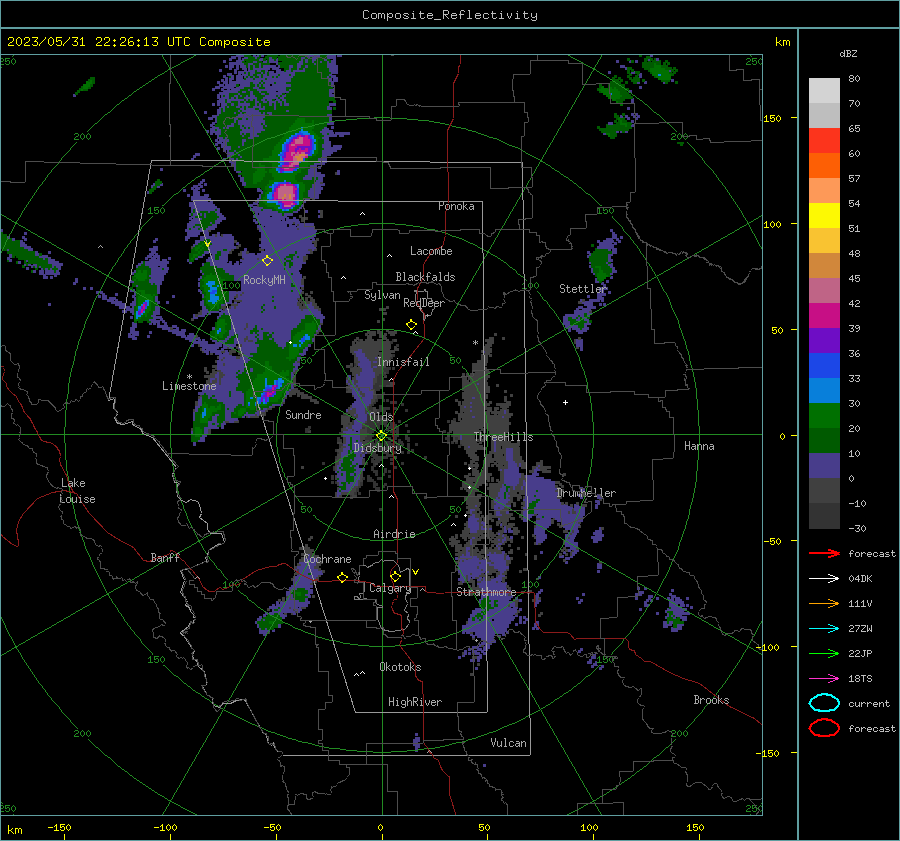The image size is (900, 841).
Task: Click the ThreeHills city label
Action: click(503, 437)
